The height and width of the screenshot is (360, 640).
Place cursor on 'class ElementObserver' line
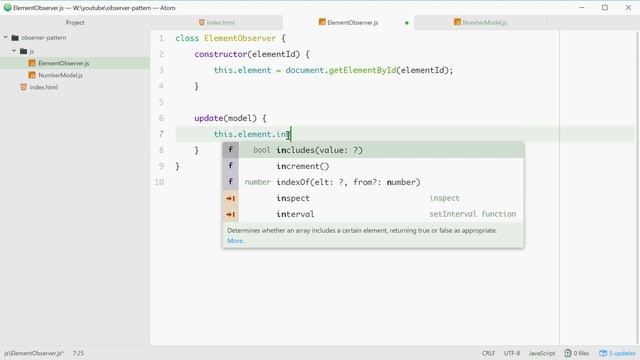pos(231,38)
